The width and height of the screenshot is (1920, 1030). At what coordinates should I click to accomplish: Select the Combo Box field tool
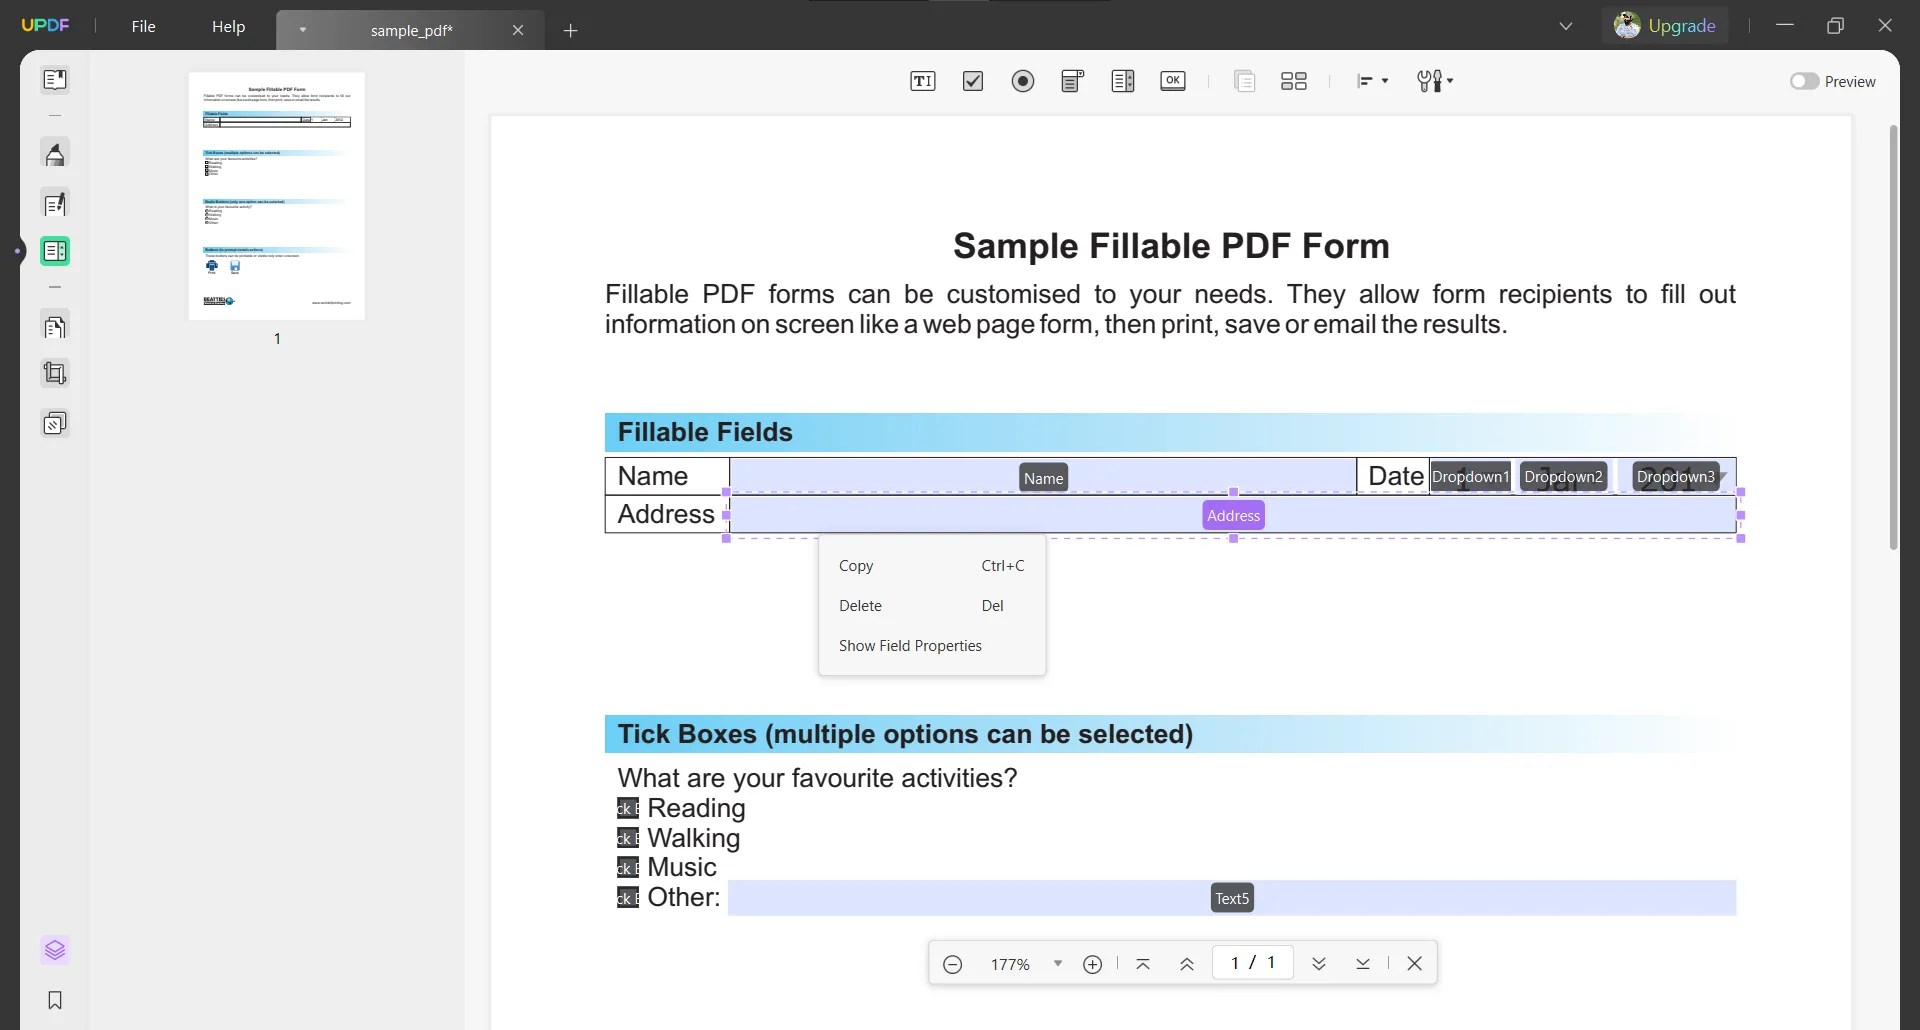1071,81
